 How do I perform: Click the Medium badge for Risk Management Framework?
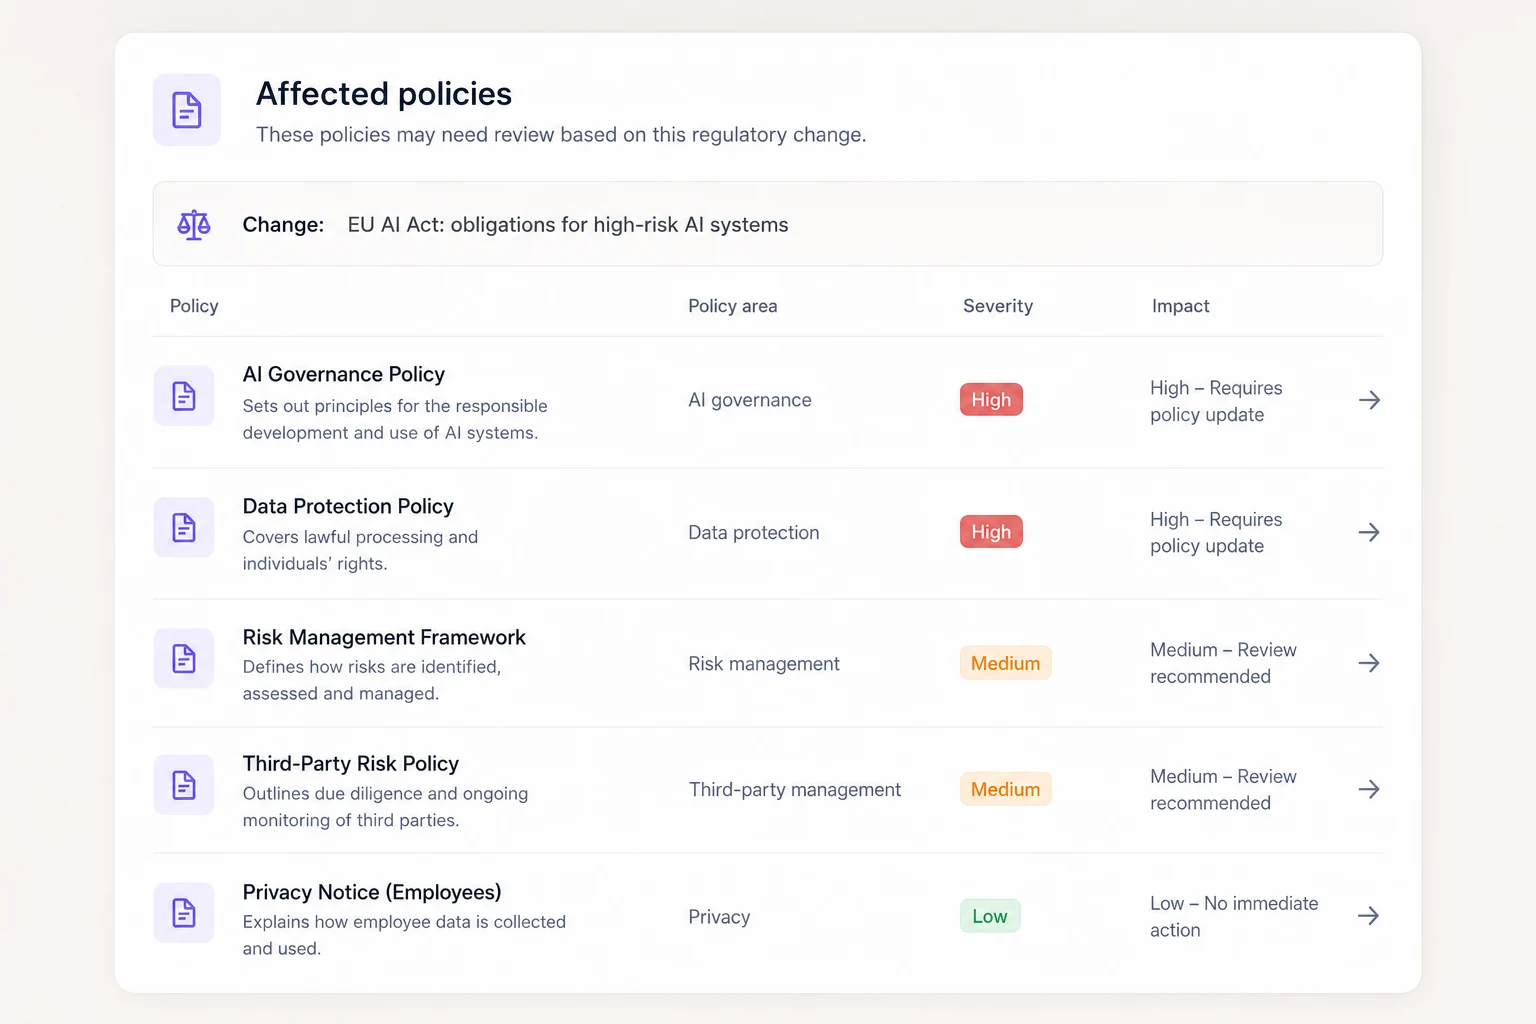(x=1005, y=663)
